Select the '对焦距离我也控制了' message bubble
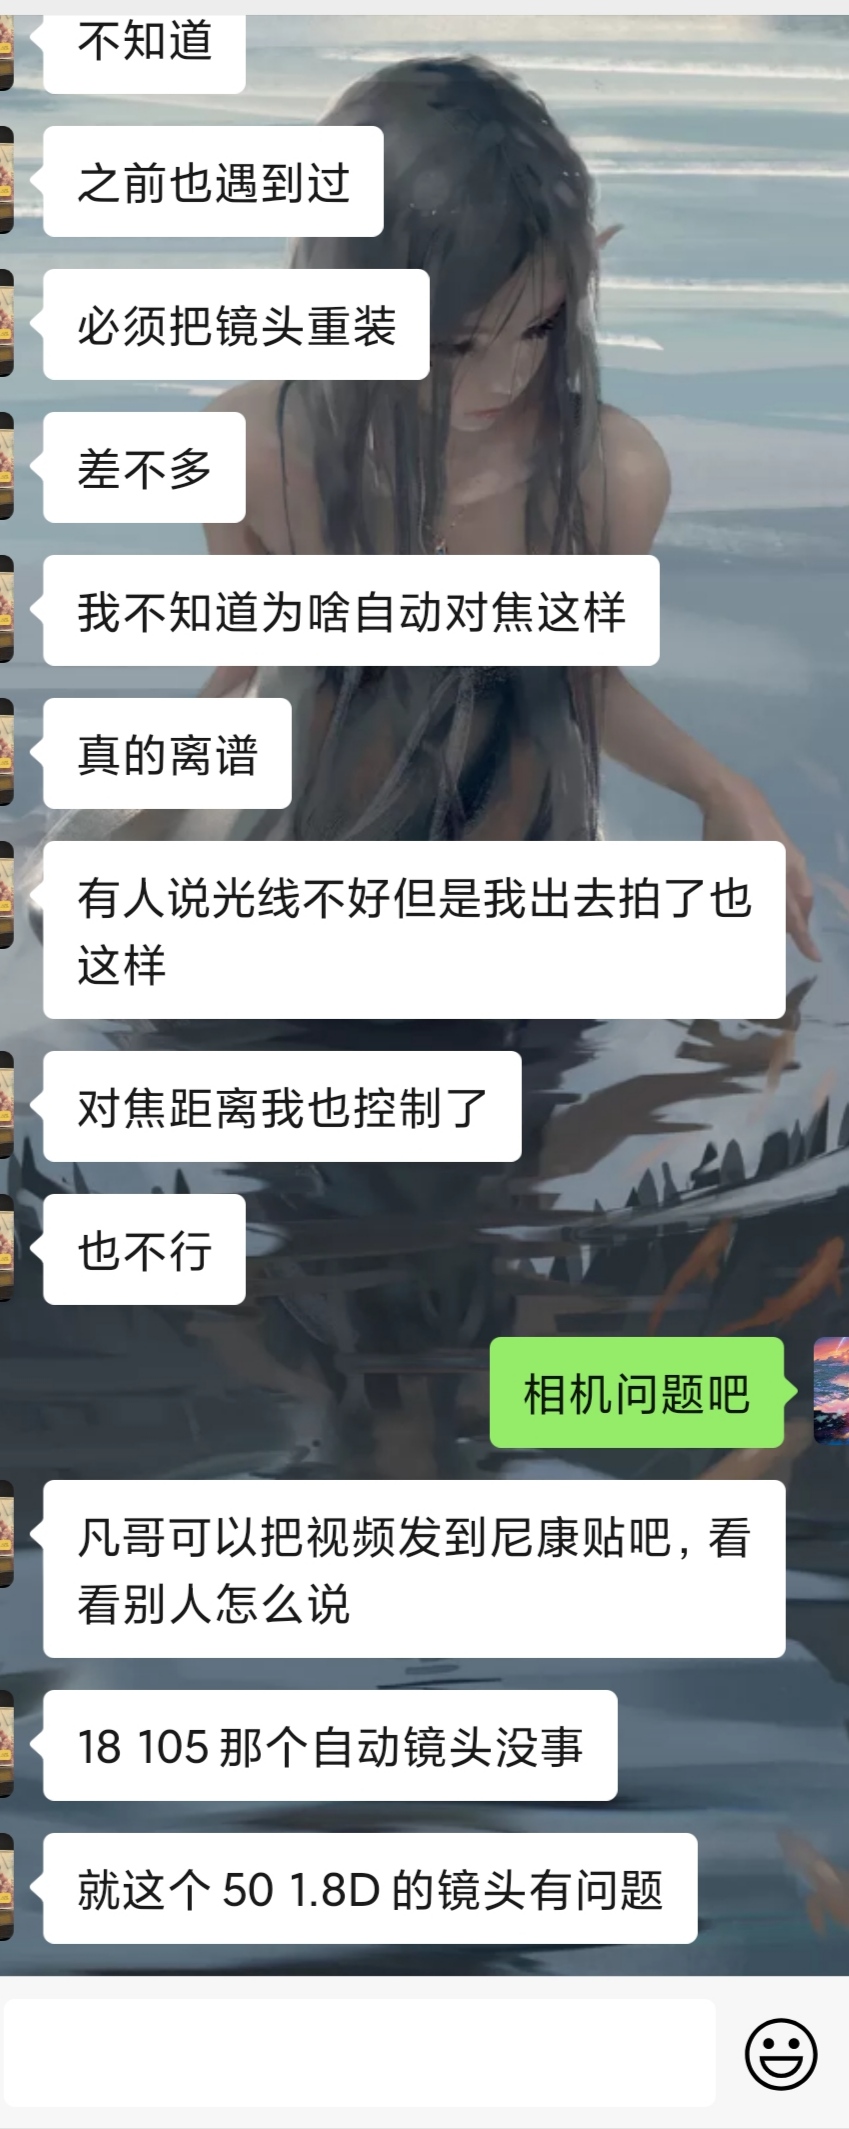Screen dimensions: 849x2129 (282, 1106)
